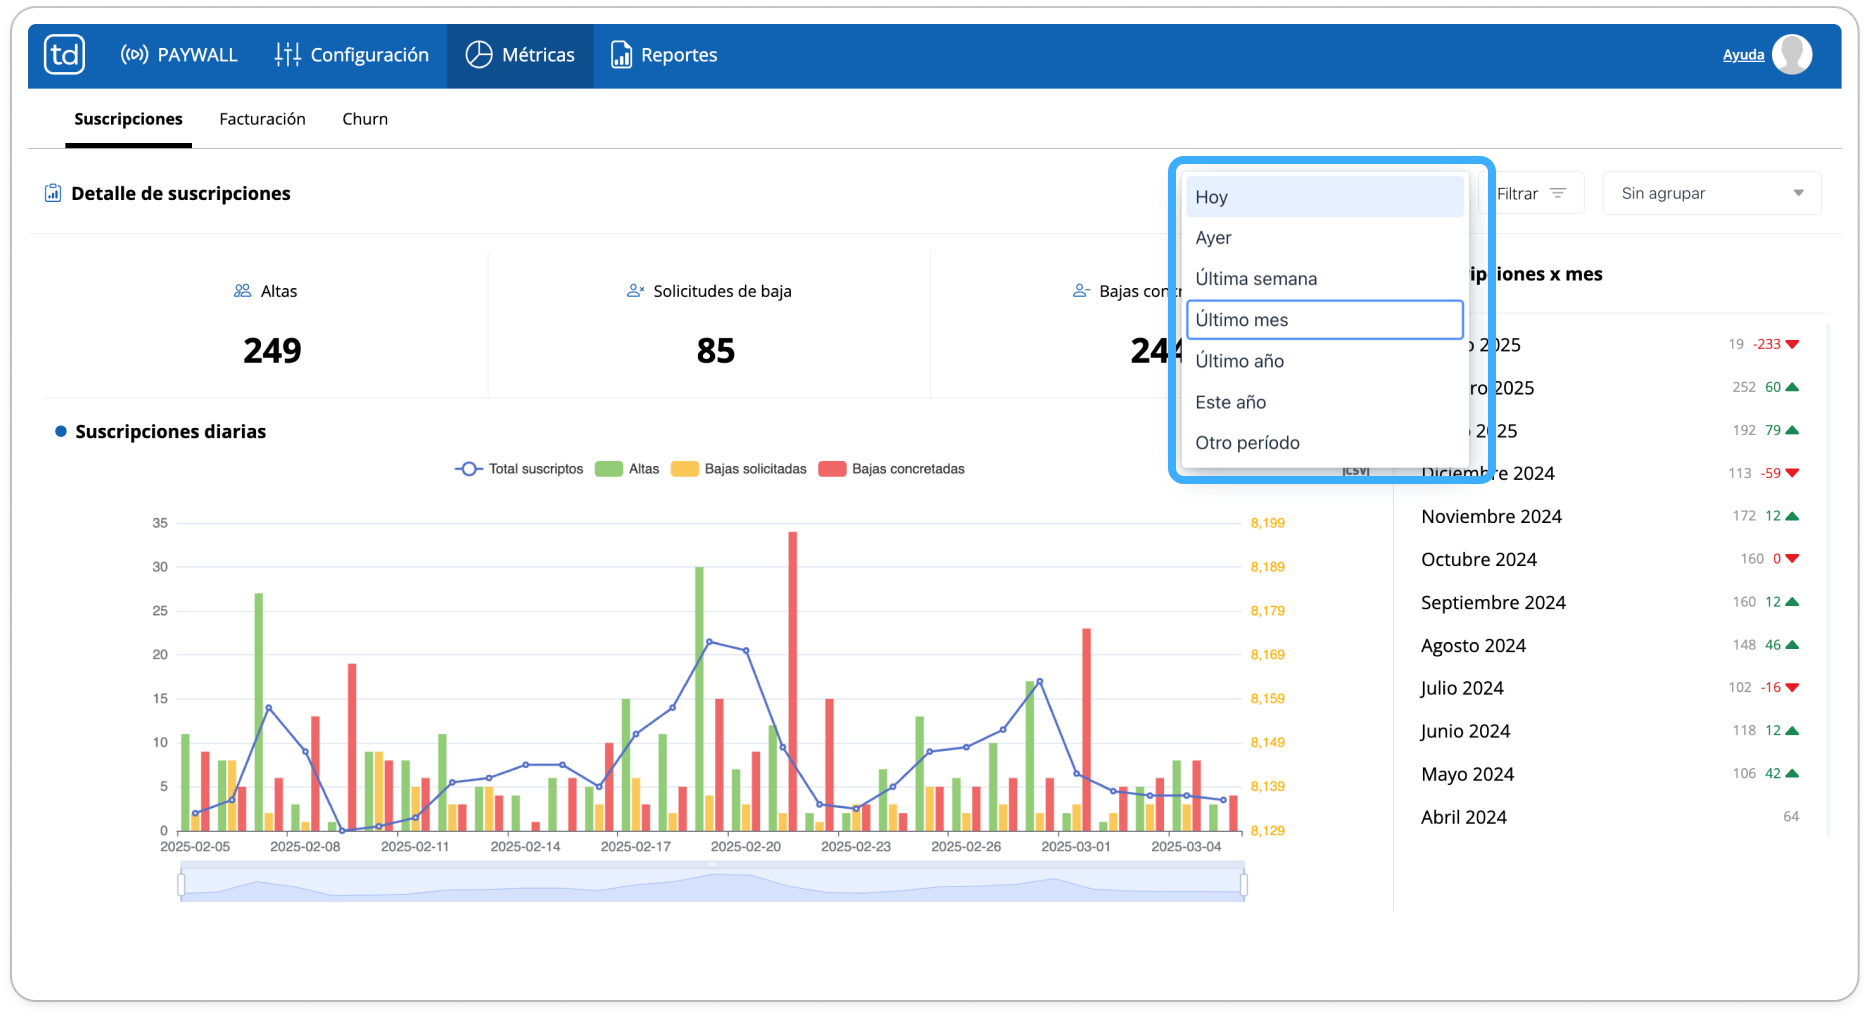Select Último año period option
1870x1016 pixels.
[1324, 361]
